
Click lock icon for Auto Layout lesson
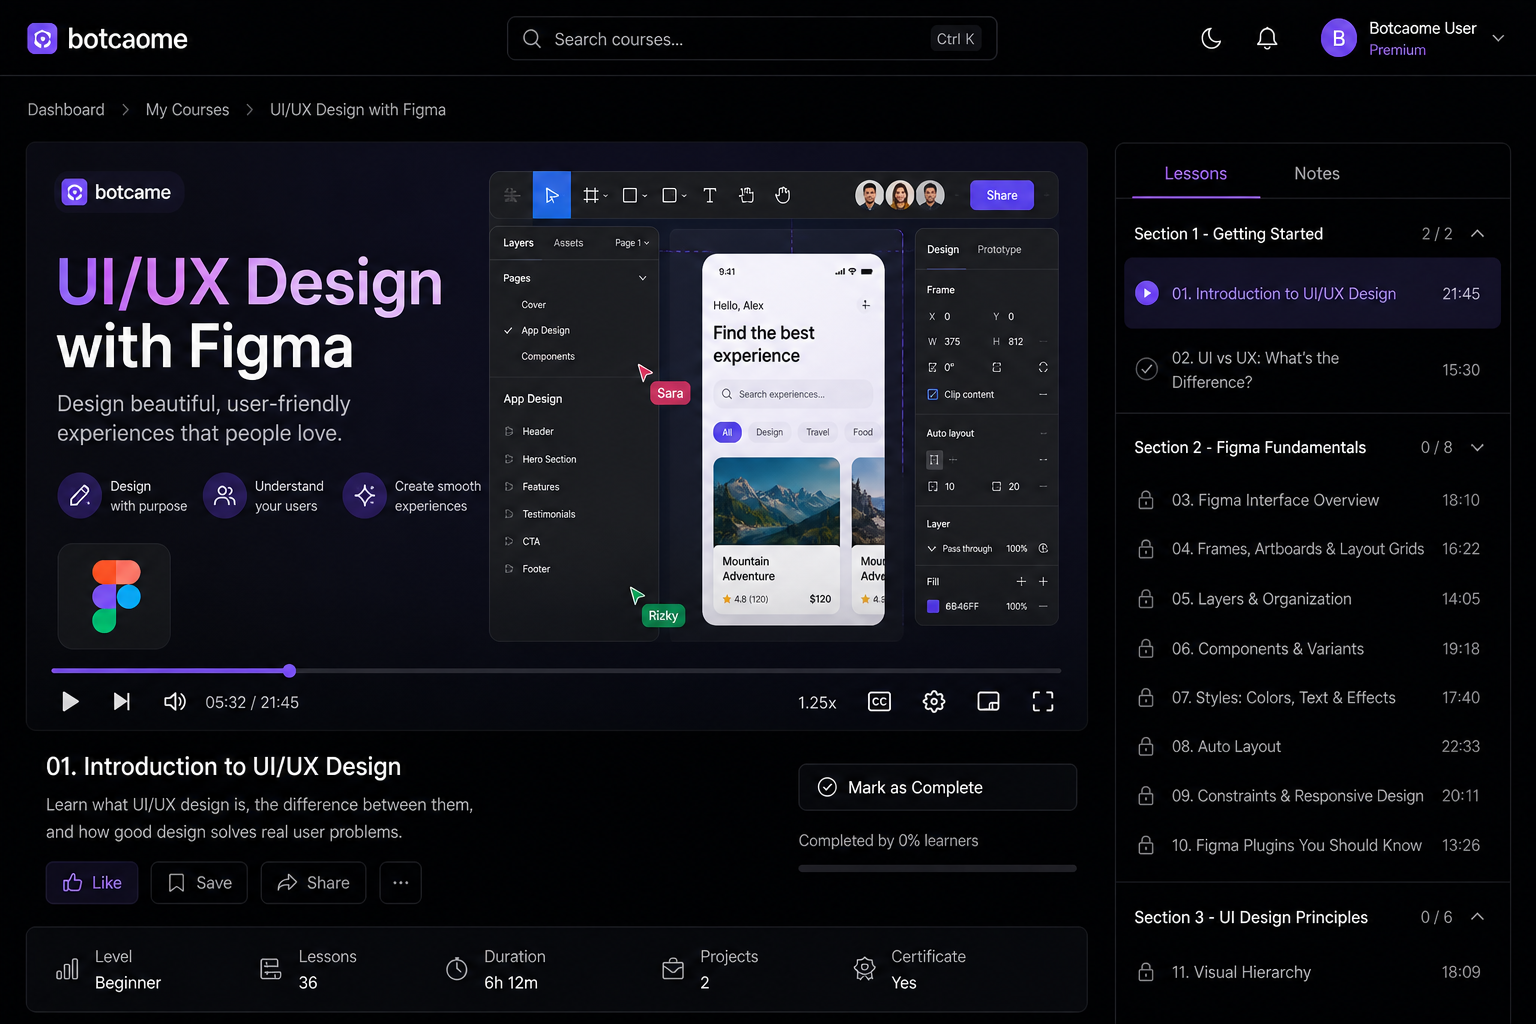[1146, 747]
